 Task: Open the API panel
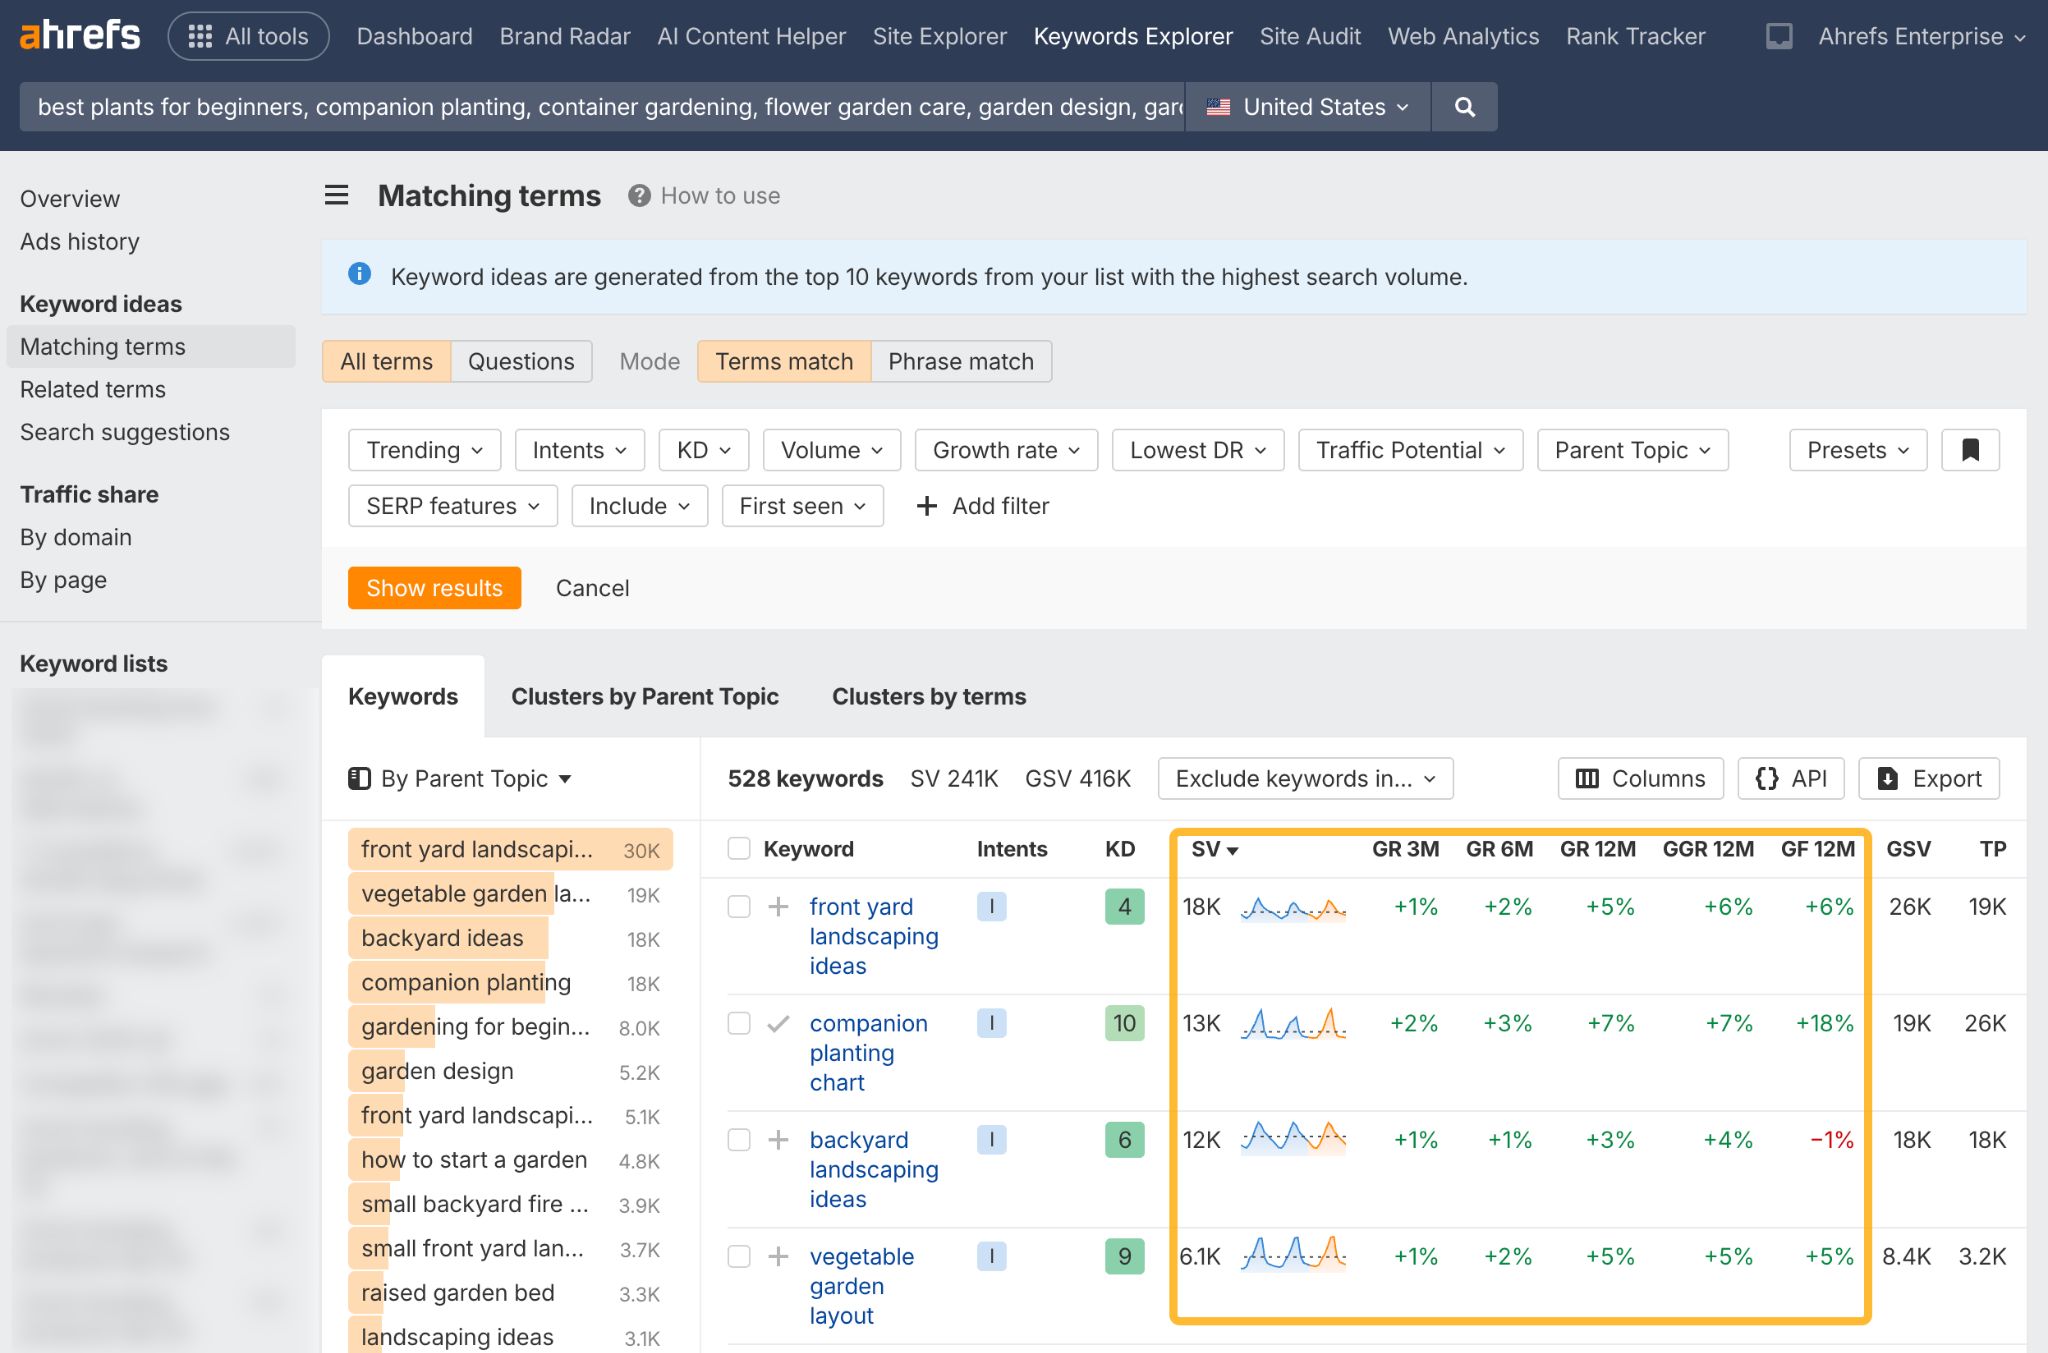[1790, 778]
